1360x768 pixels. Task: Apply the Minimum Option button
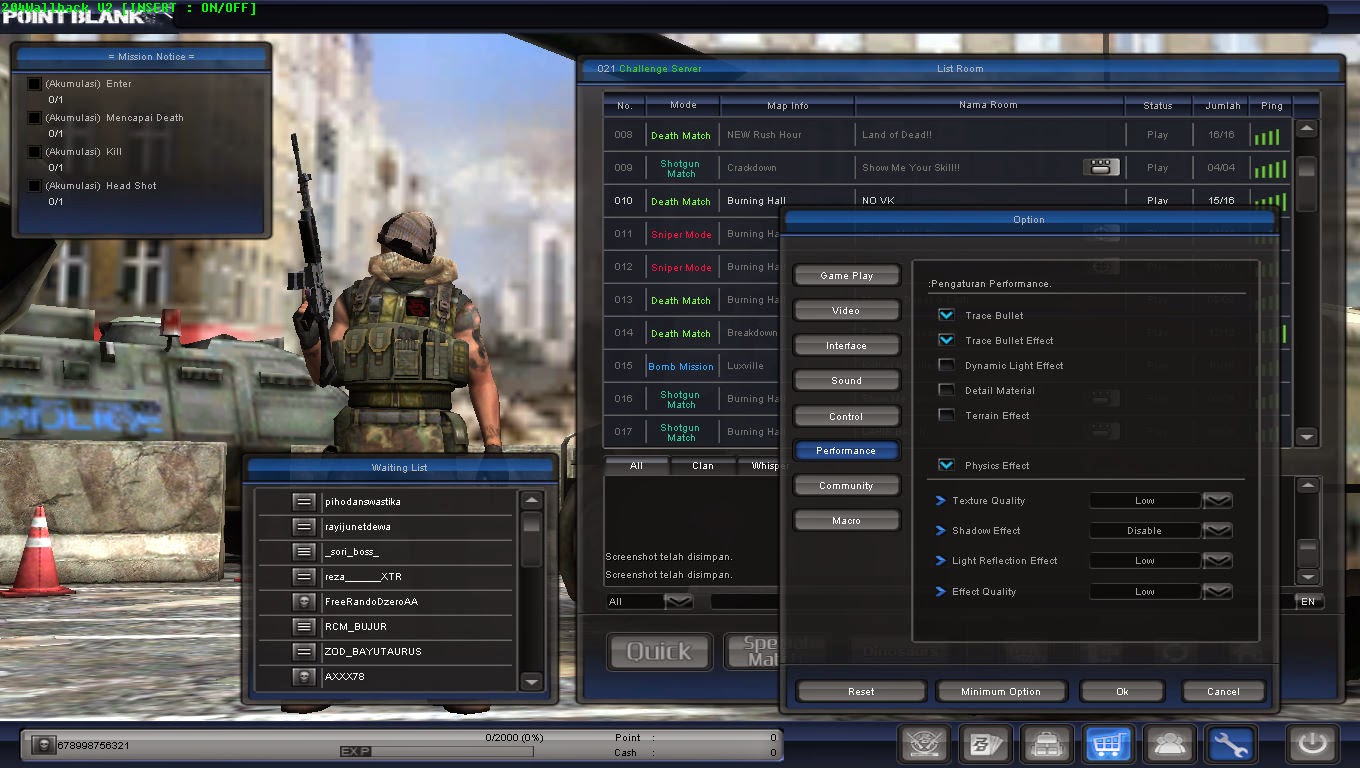[1001, 691]
